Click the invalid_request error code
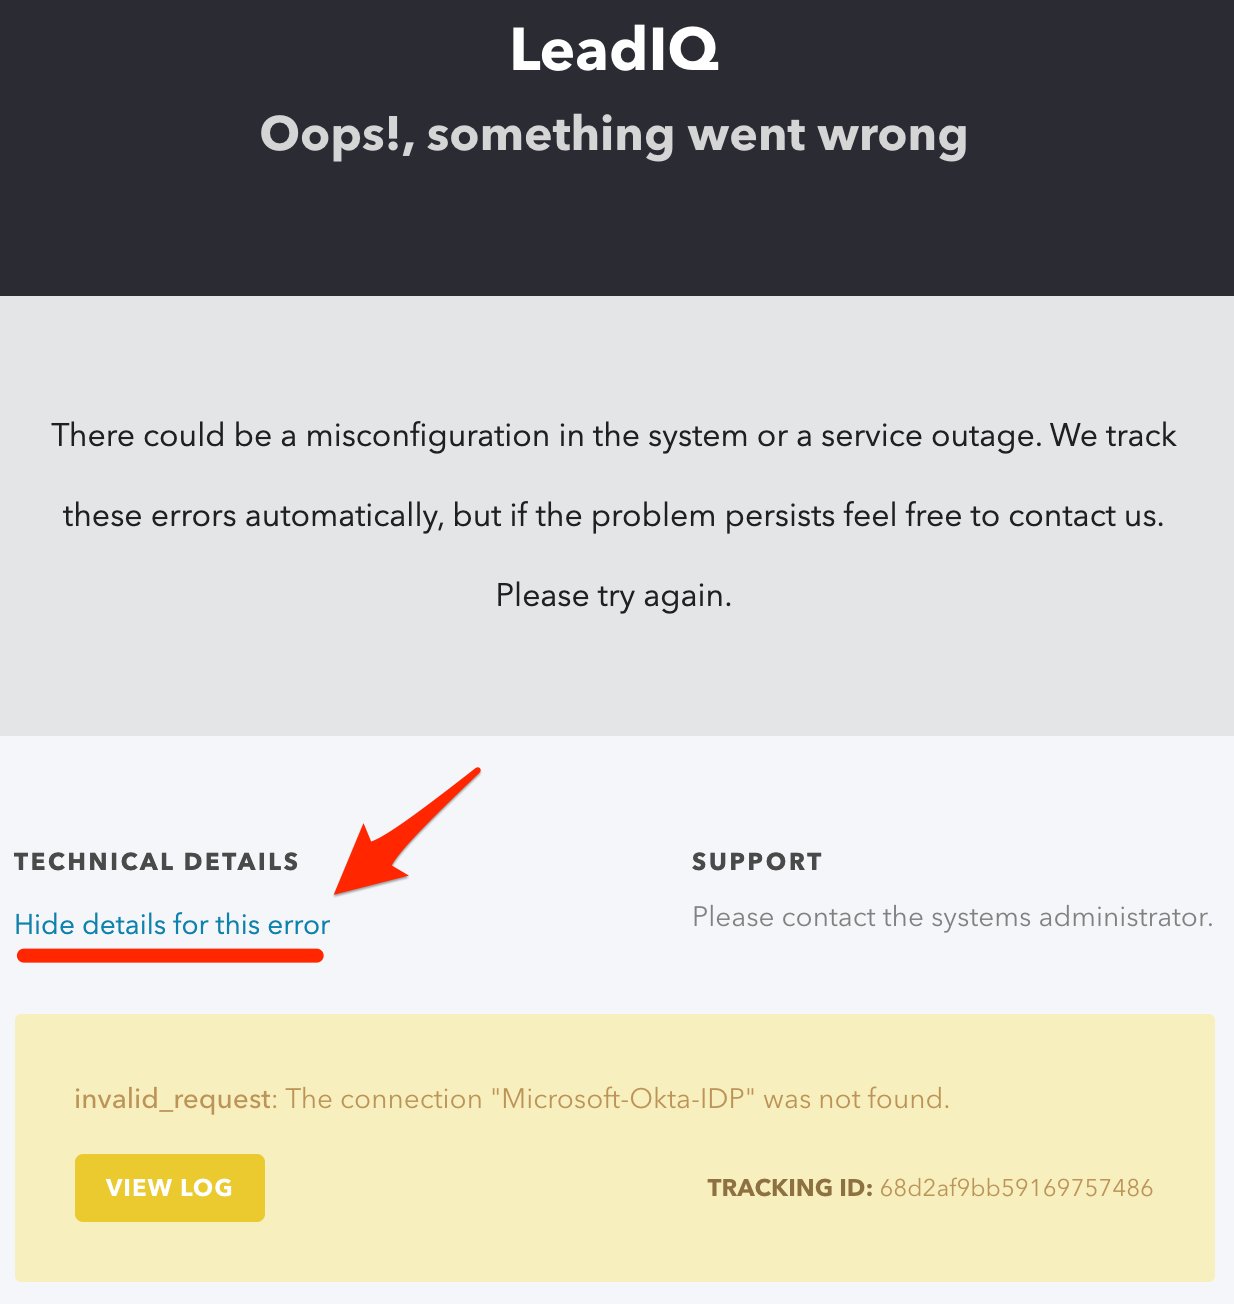Screen dimensions: 1234x1304 (173, 1099)
